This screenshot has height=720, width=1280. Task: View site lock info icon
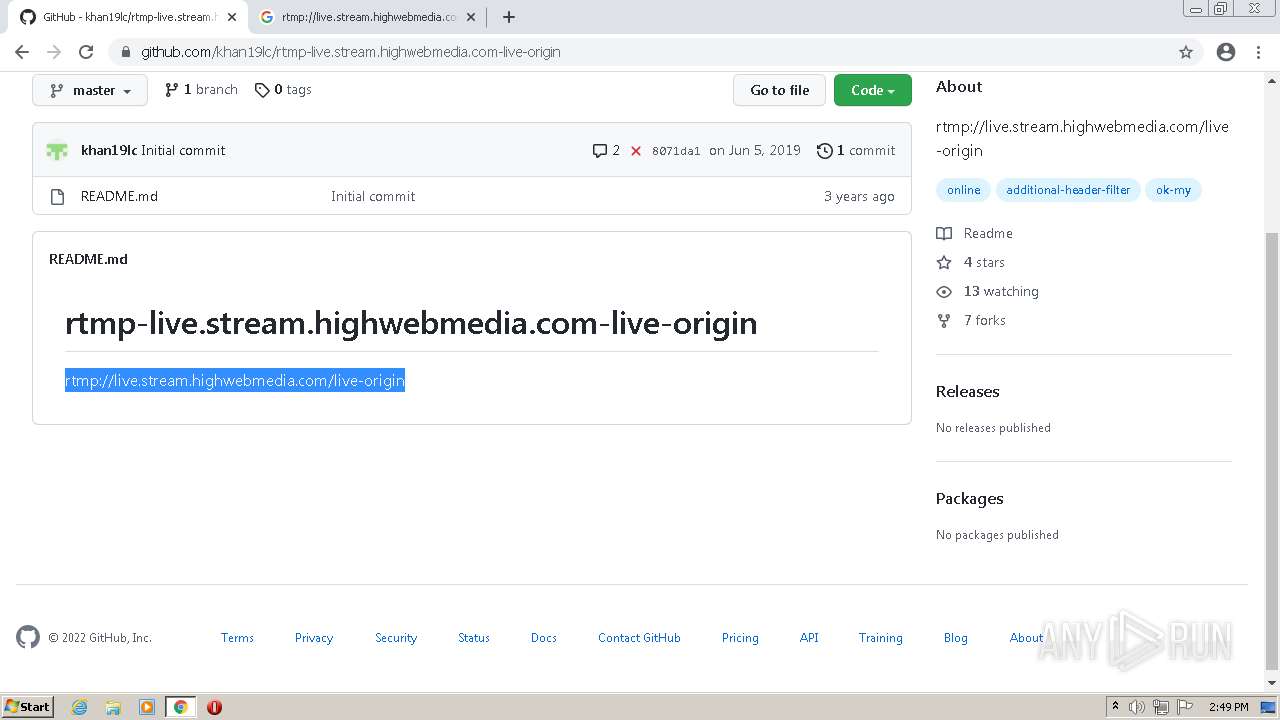point(125,52)
